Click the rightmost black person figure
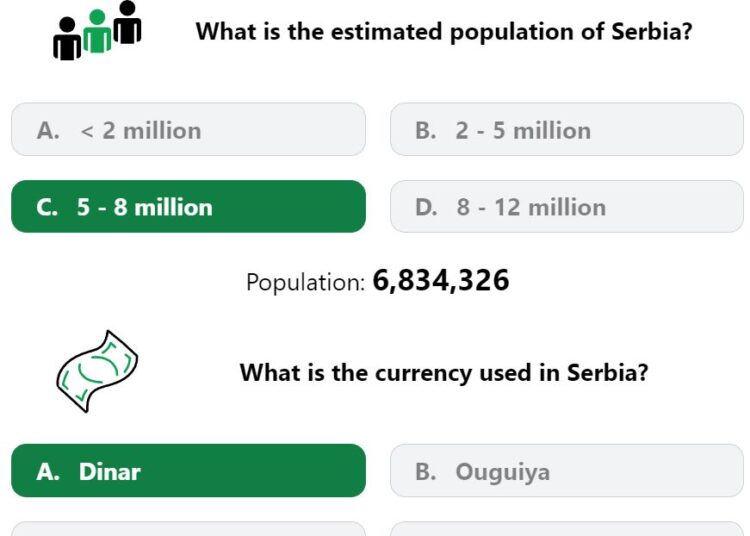This screenshot has width=750, height=536. click(127, 22)
